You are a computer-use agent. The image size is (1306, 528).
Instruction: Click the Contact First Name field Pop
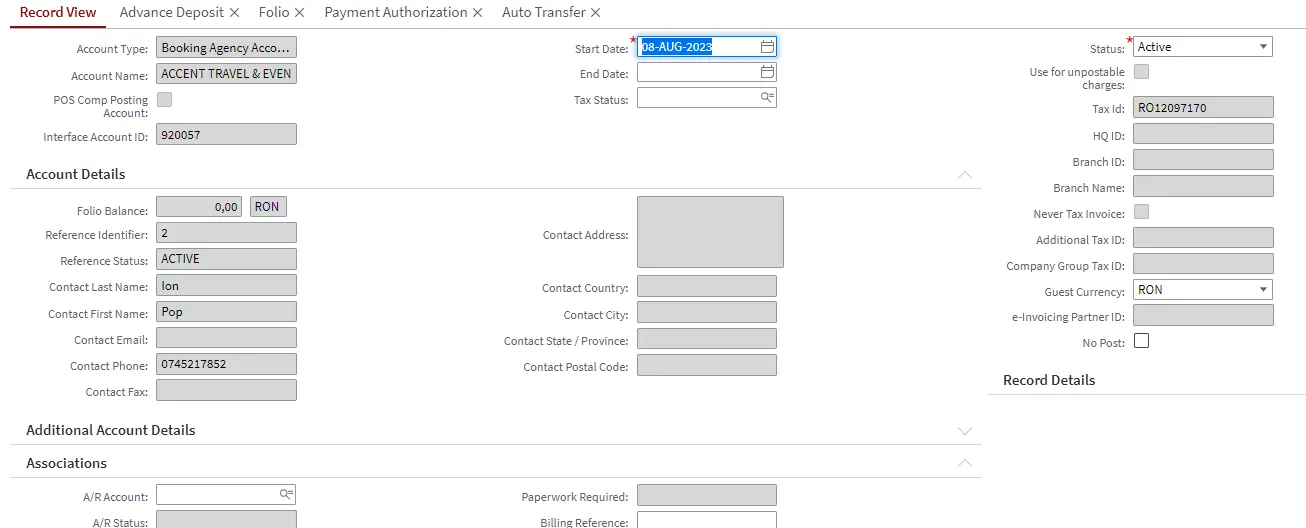[x=227, y=312]
